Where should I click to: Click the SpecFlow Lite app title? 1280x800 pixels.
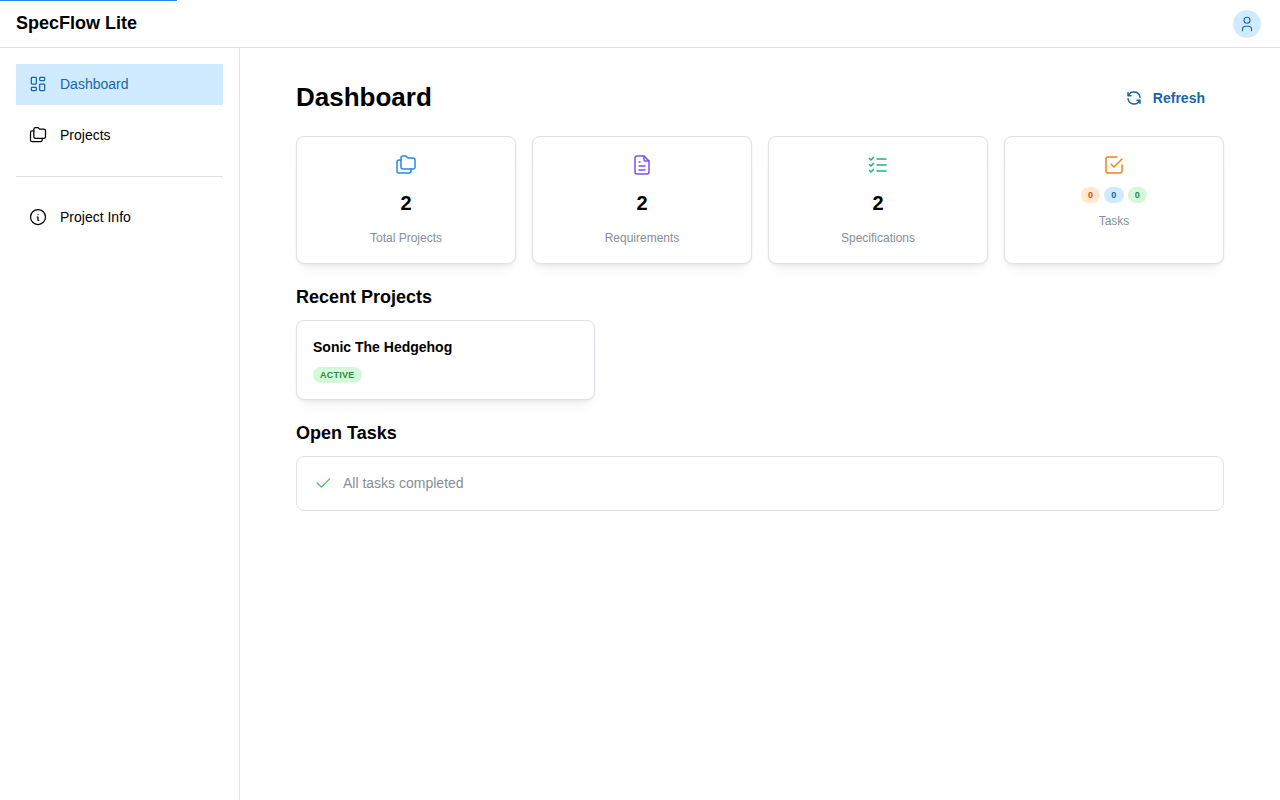coord(76,23)
